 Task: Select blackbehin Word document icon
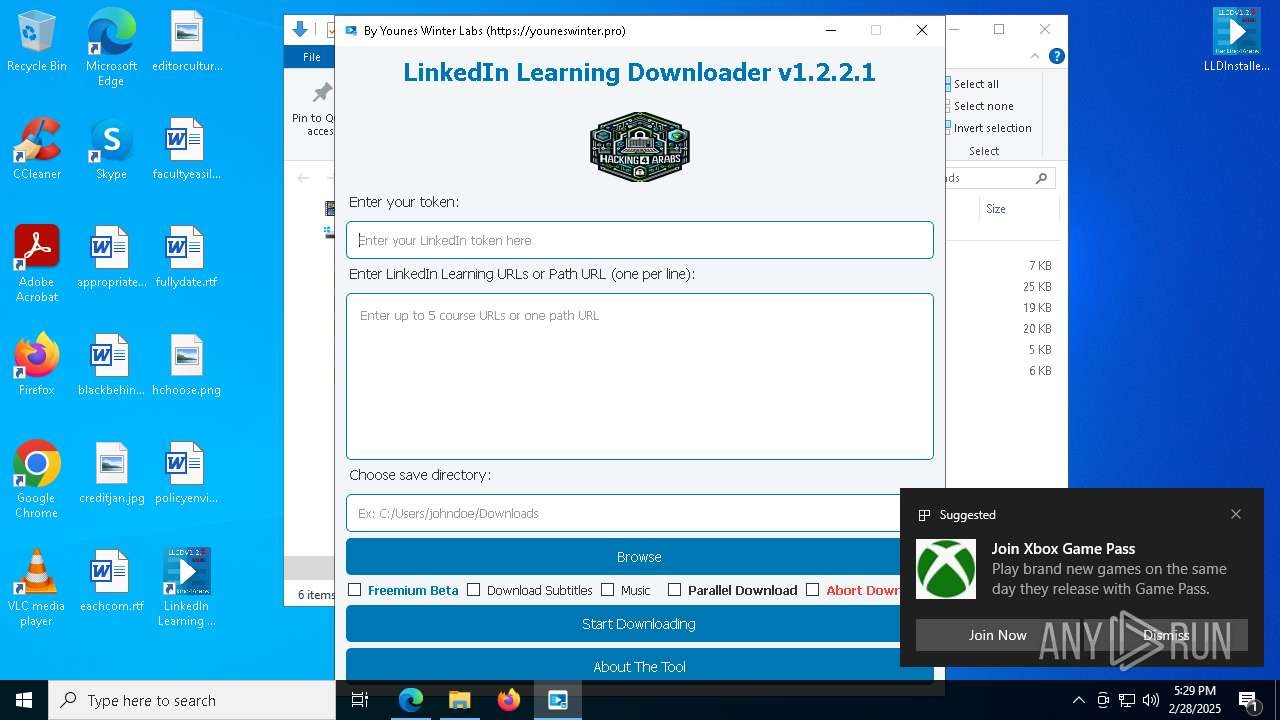tap(111, 366)
